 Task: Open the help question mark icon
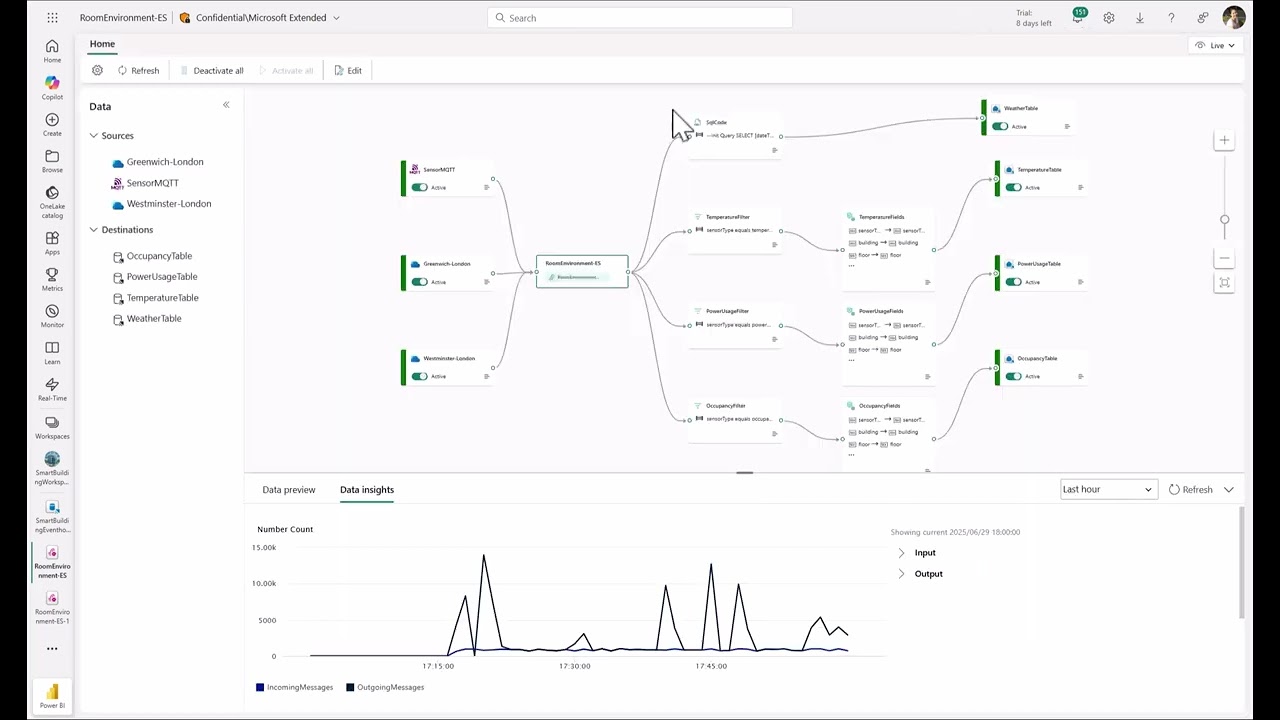pos(1171,18)
